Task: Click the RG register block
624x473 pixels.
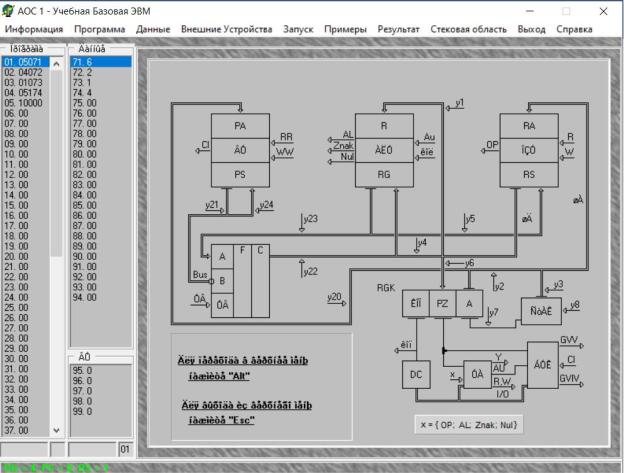Action: click(x=383, y=174)
